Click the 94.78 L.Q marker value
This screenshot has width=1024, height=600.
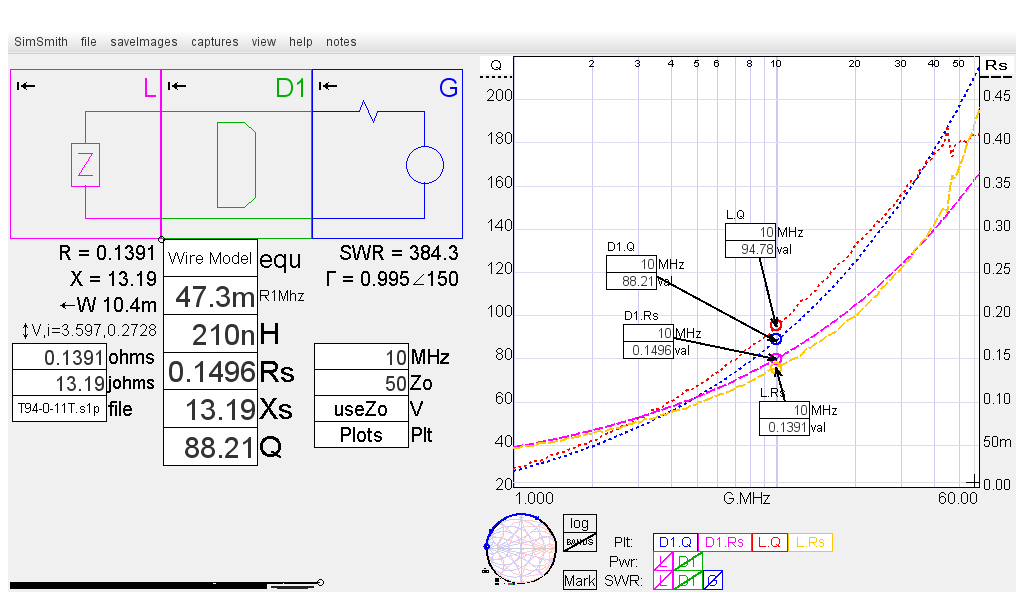point(750,249)
